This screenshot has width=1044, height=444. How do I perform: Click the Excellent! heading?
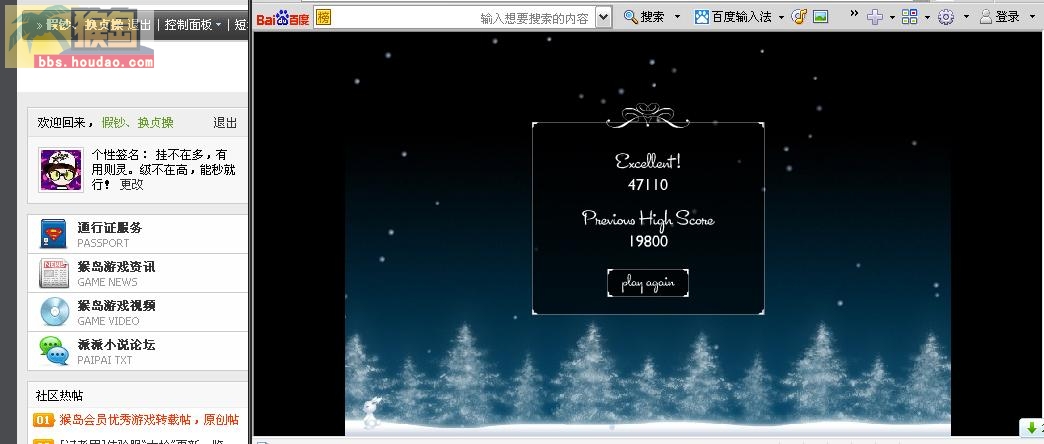648,161
